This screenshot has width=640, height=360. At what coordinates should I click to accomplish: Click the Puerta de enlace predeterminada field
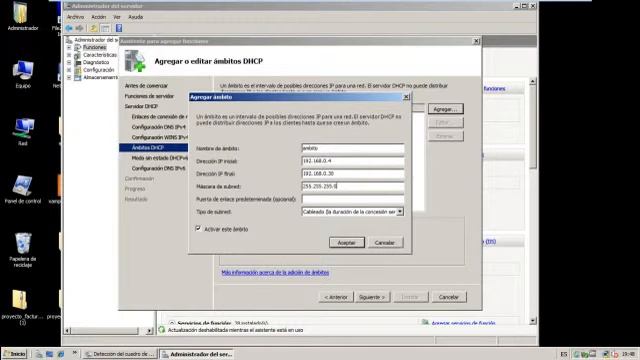click(x=353, y=199)
